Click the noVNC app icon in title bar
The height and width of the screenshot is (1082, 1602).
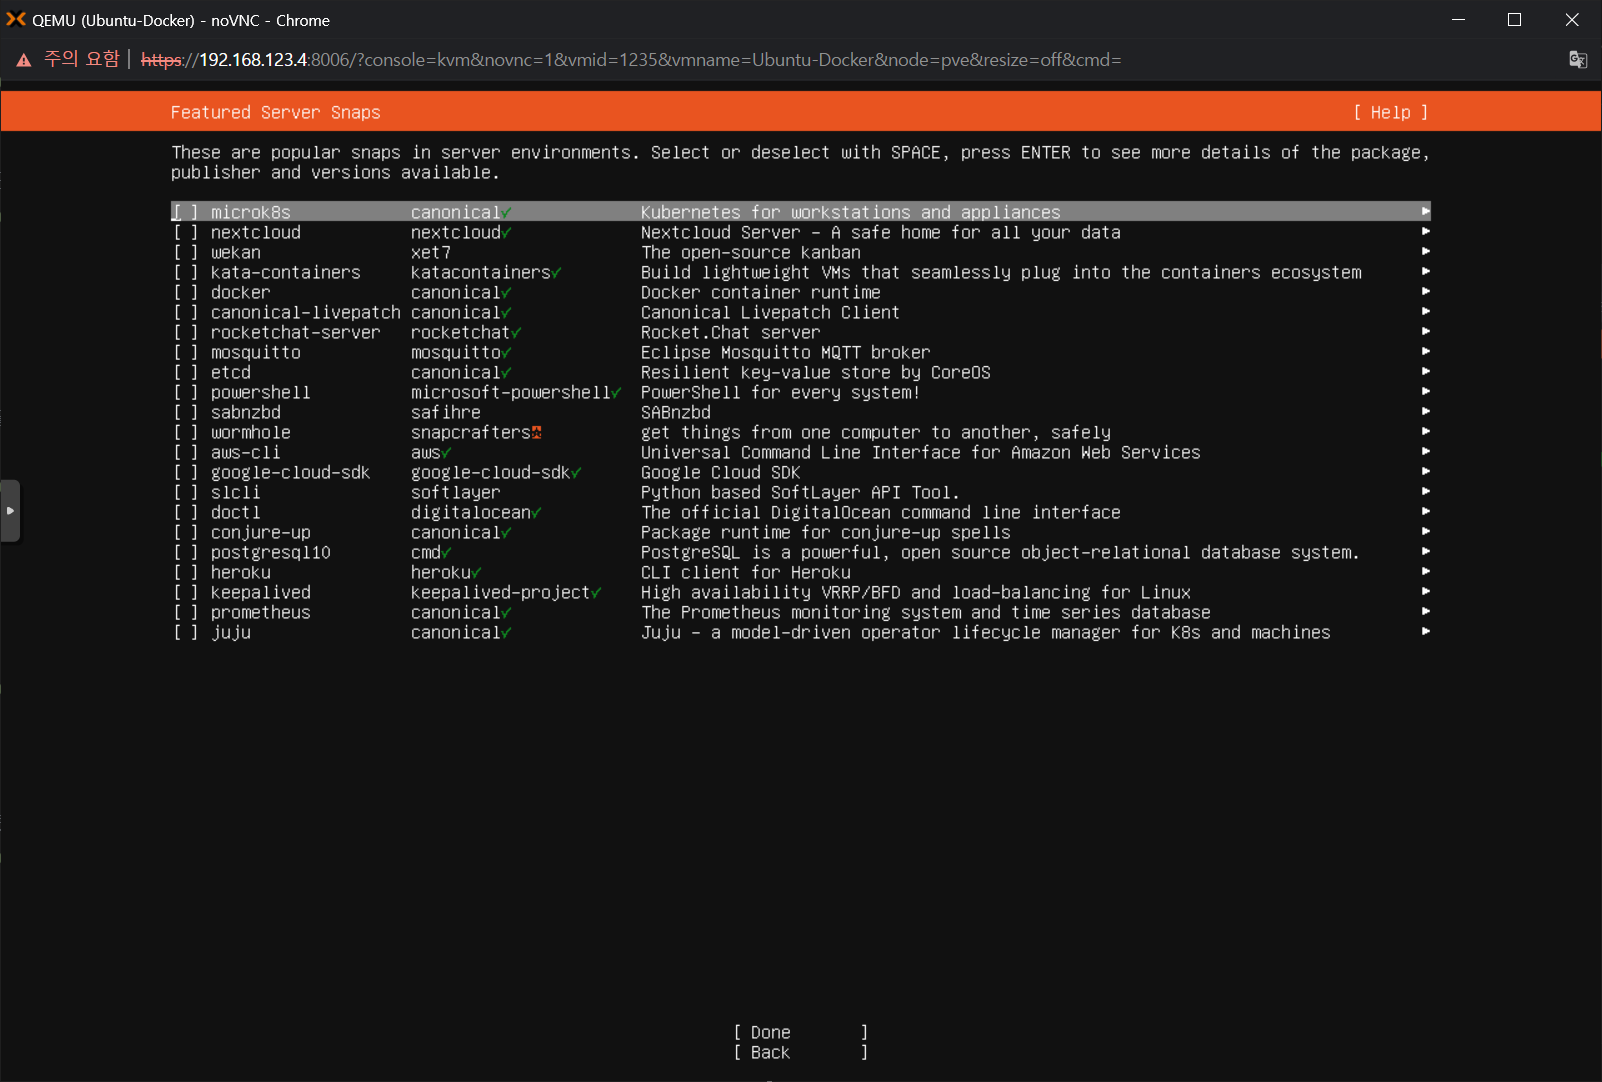(x=16, y=19)
